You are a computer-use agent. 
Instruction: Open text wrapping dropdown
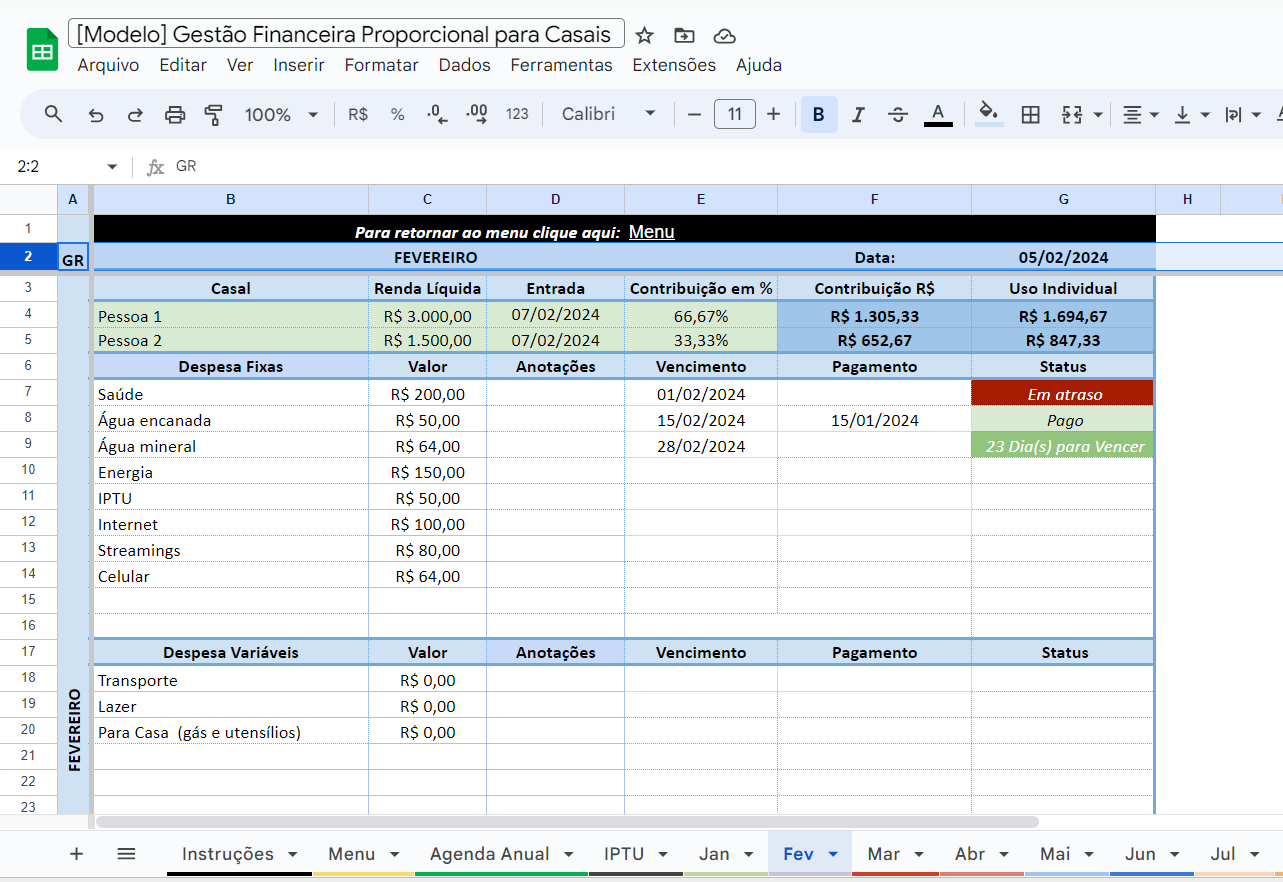point(1242,114)
